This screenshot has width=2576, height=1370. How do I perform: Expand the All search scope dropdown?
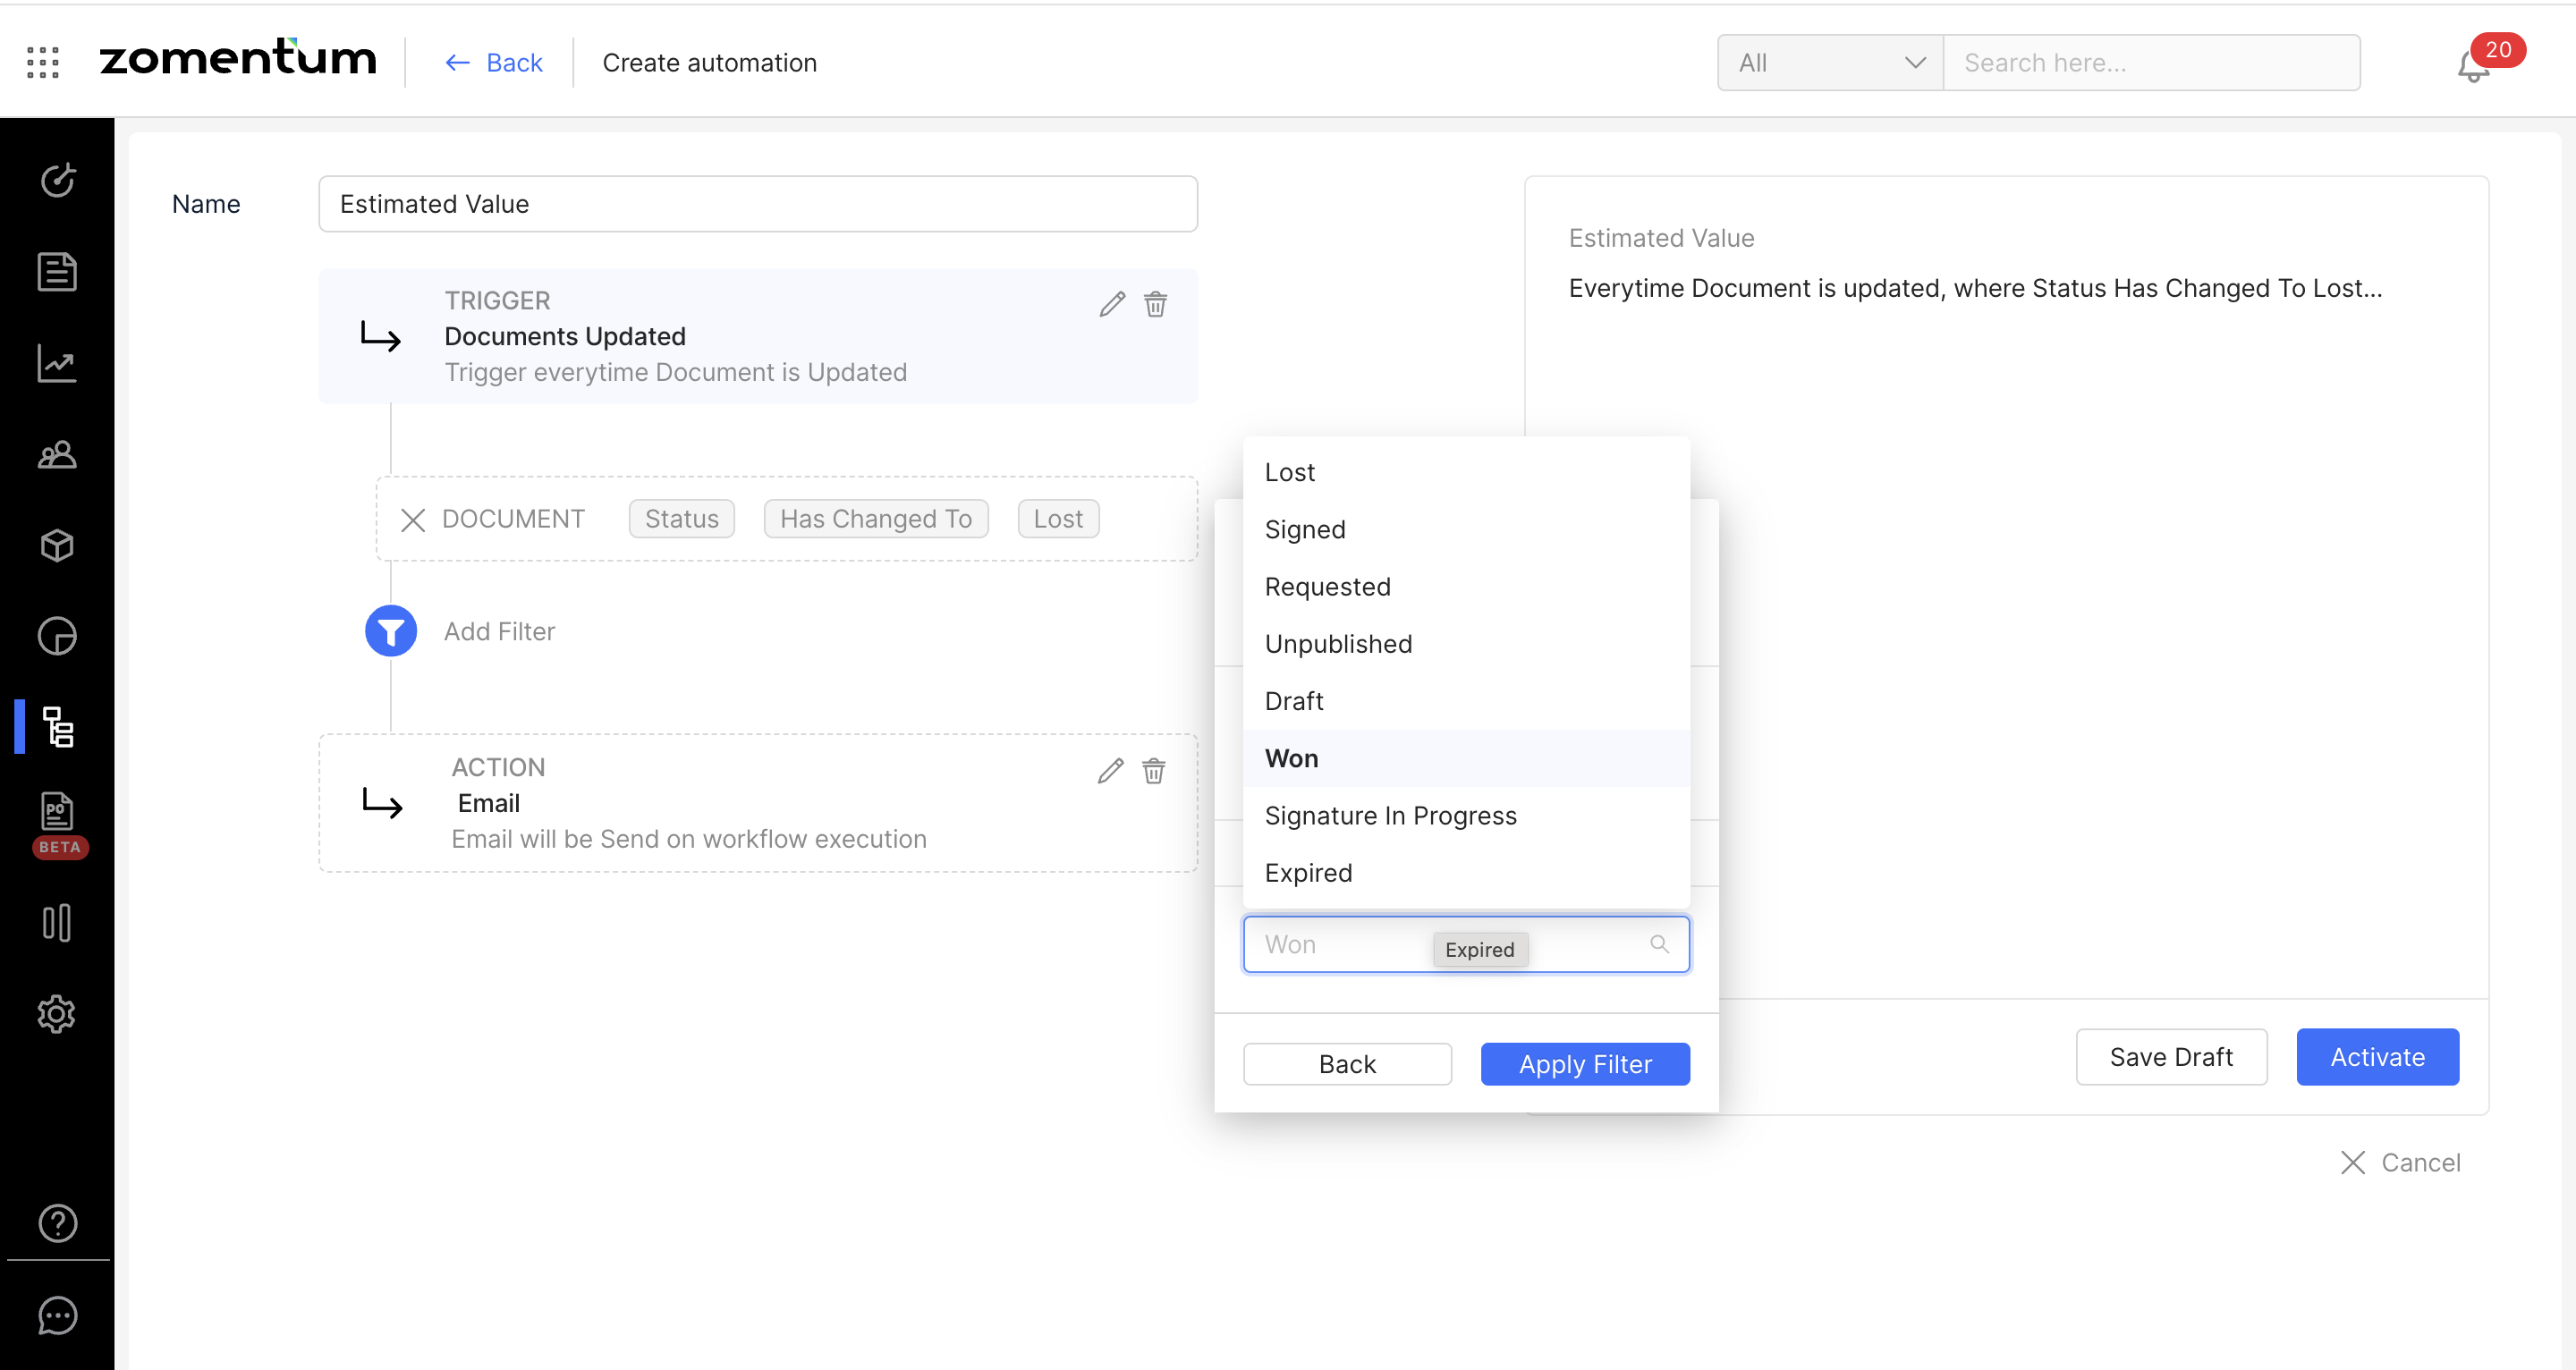(1829, 63)
